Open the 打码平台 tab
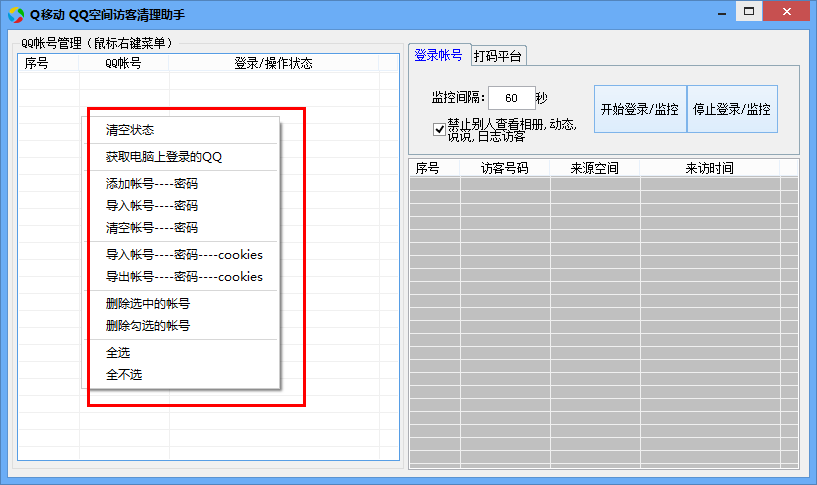The width and height of the screenshot is (817, 485). [498, 56]
